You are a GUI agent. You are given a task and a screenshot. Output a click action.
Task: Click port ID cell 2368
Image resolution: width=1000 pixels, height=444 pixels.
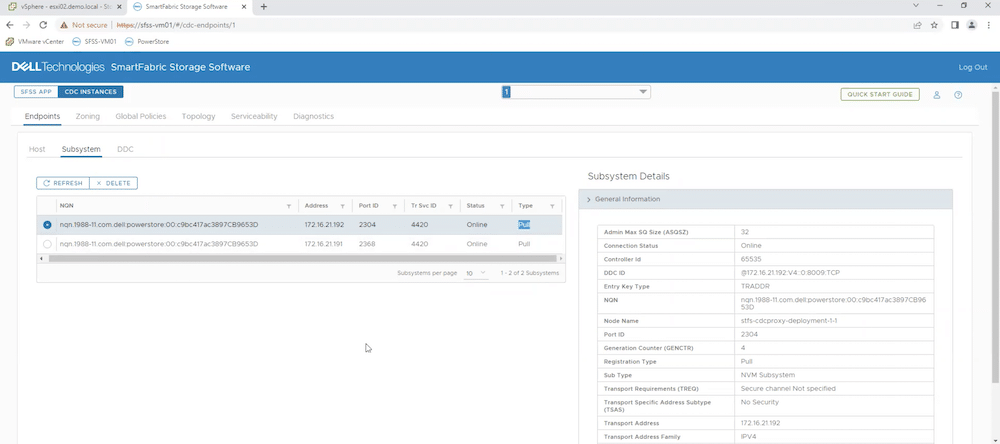(367, 244)
